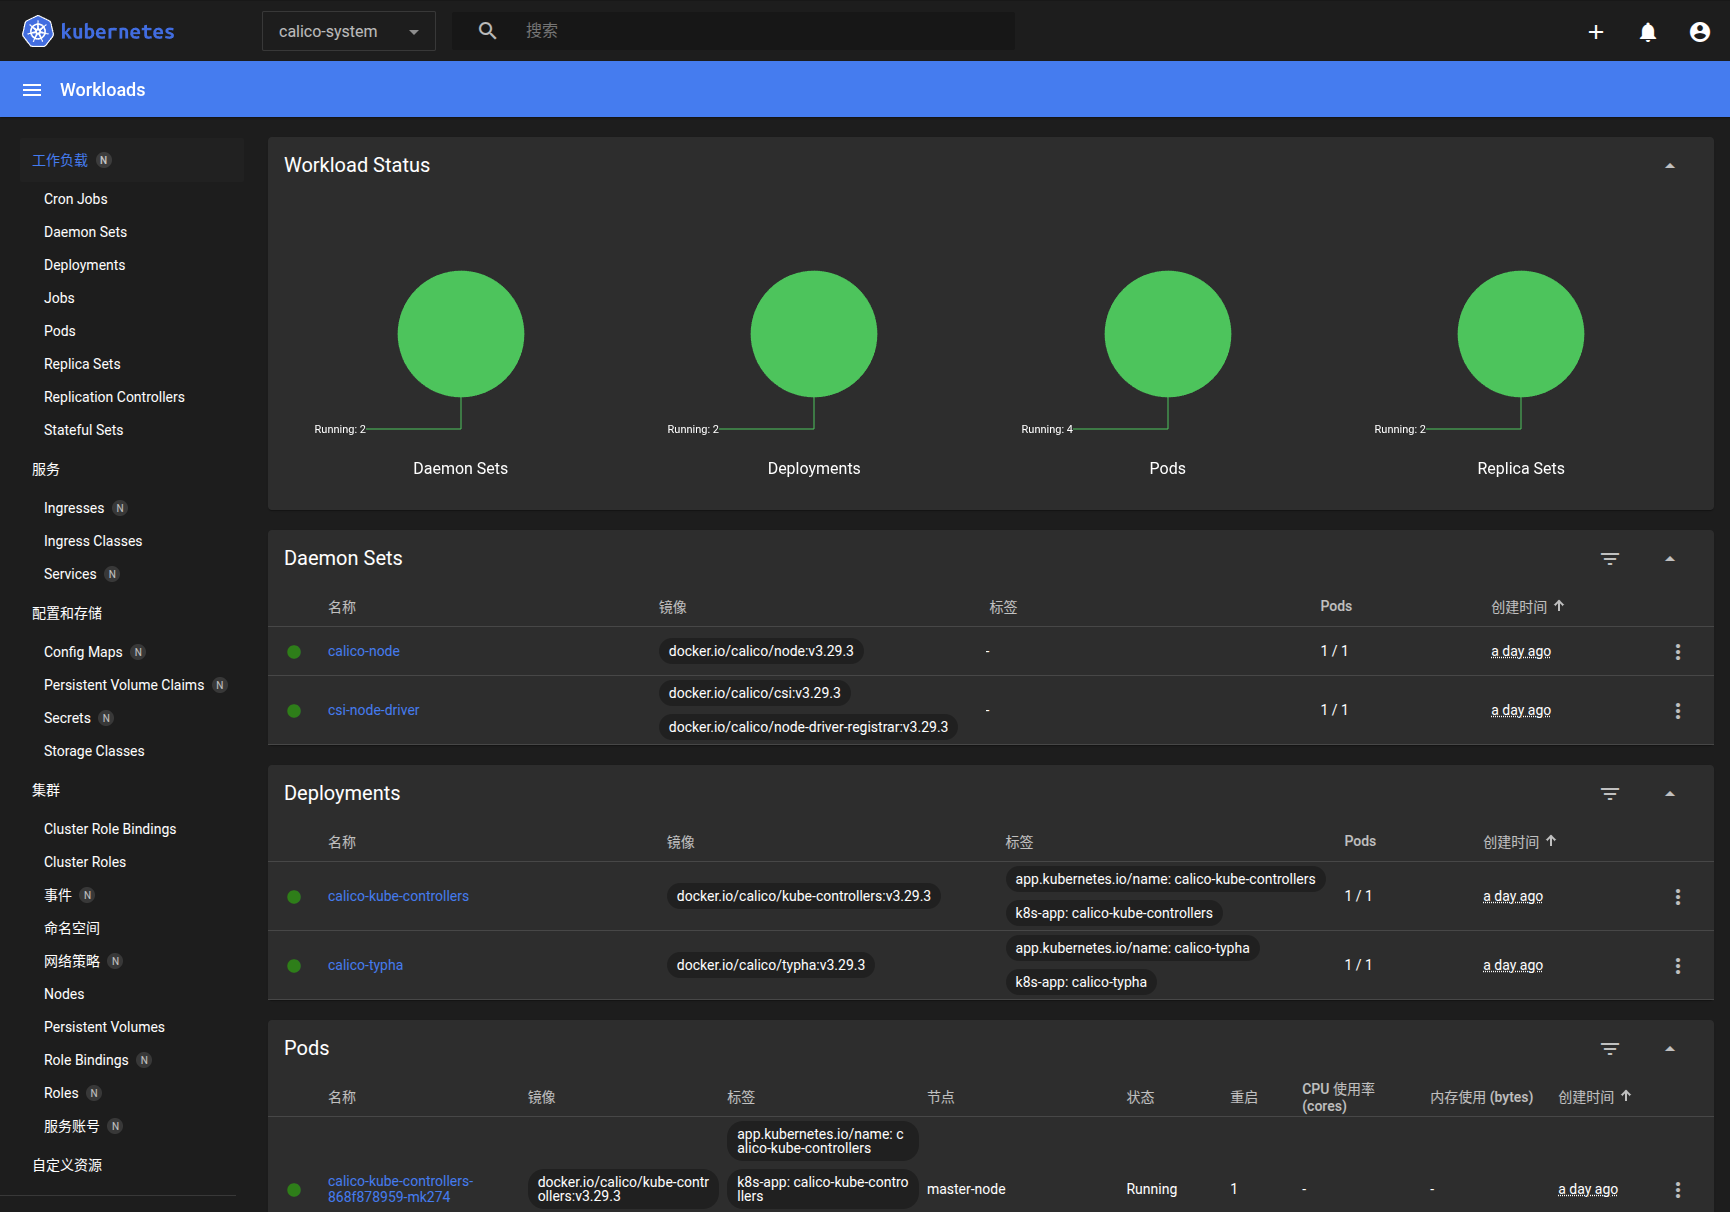Screen dimensions: 1730x1212
Task: Open Cron Jobs in sidebar
Action: (x=76, y=199)
